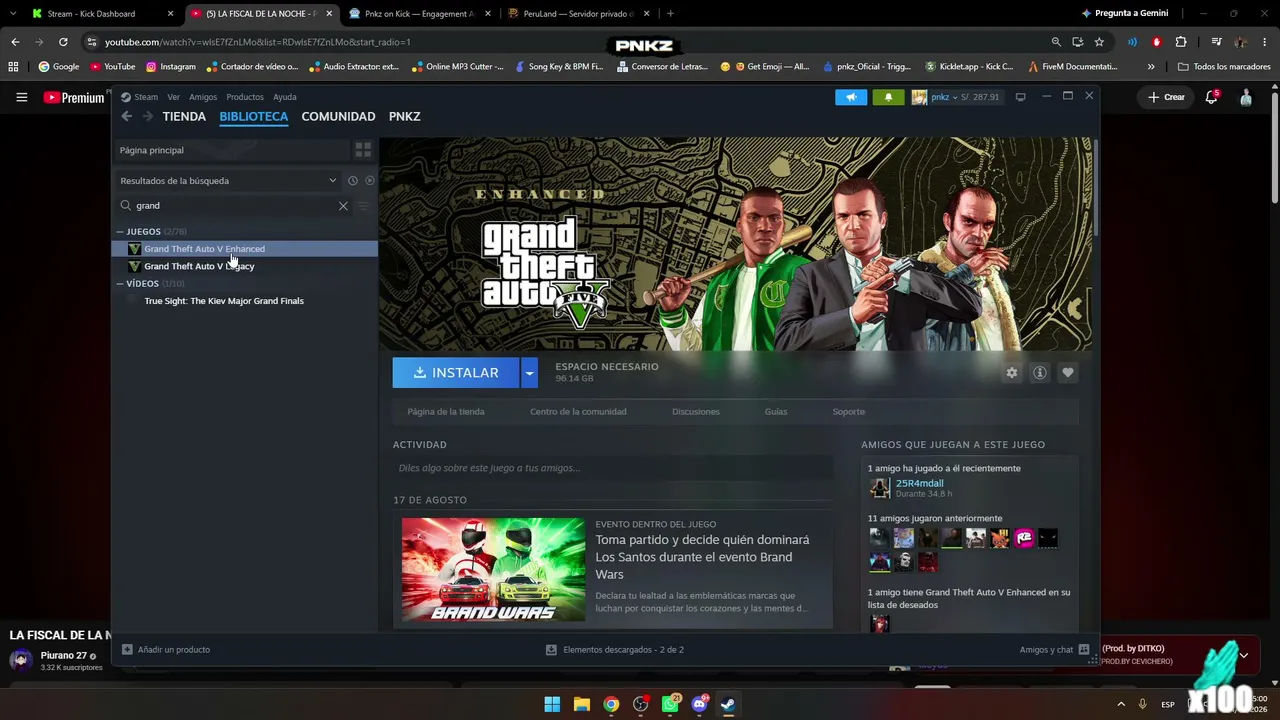
Task: Click YouTube Crear button
Action: point(1166,97)
